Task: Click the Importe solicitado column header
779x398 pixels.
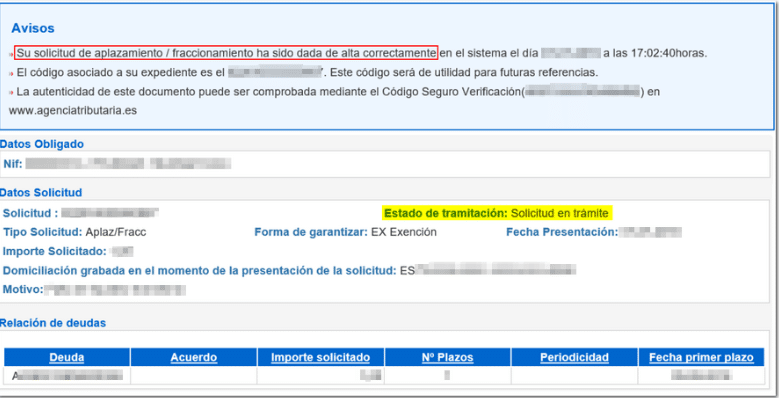Action: click(320, 357)
